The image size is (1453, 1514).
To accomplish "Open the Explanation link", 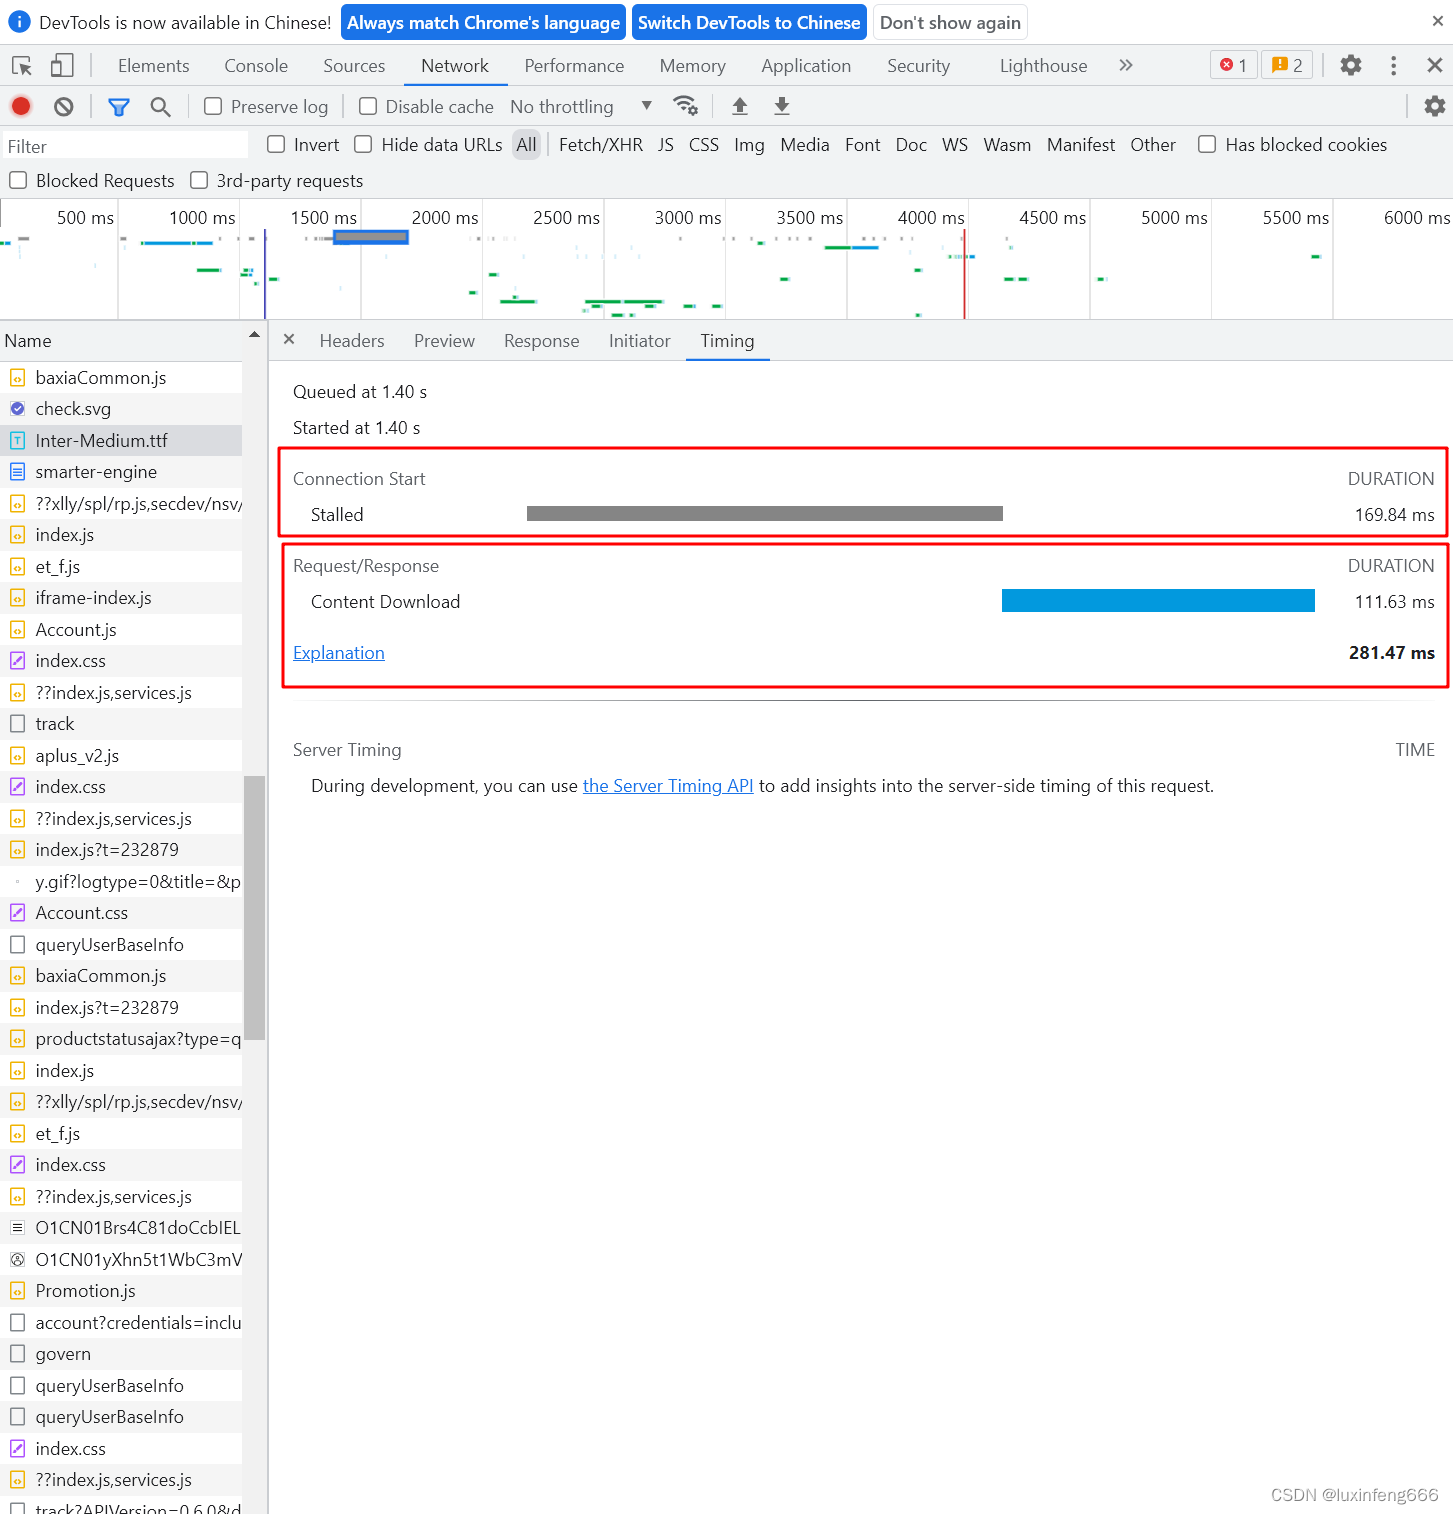I will coord(339,653).
